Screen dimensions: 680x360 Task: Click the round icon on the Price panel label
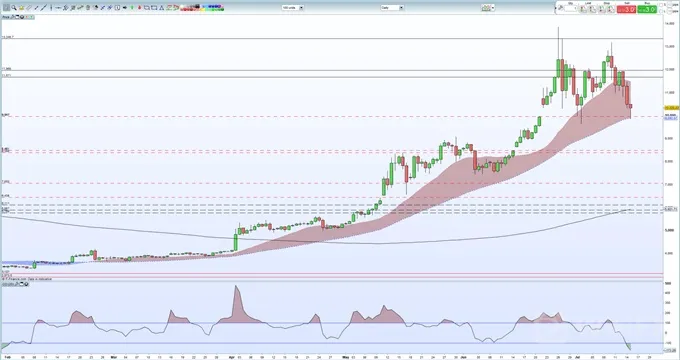coord(22,17)
